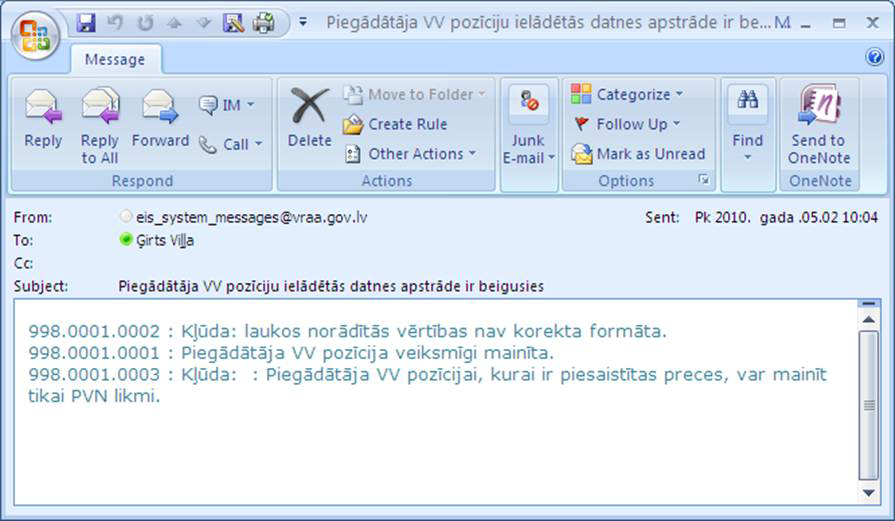This screenshot has height=521, width=895.
Task: Click the Save icon in quick access toolbar
Action: coord(86,22)
